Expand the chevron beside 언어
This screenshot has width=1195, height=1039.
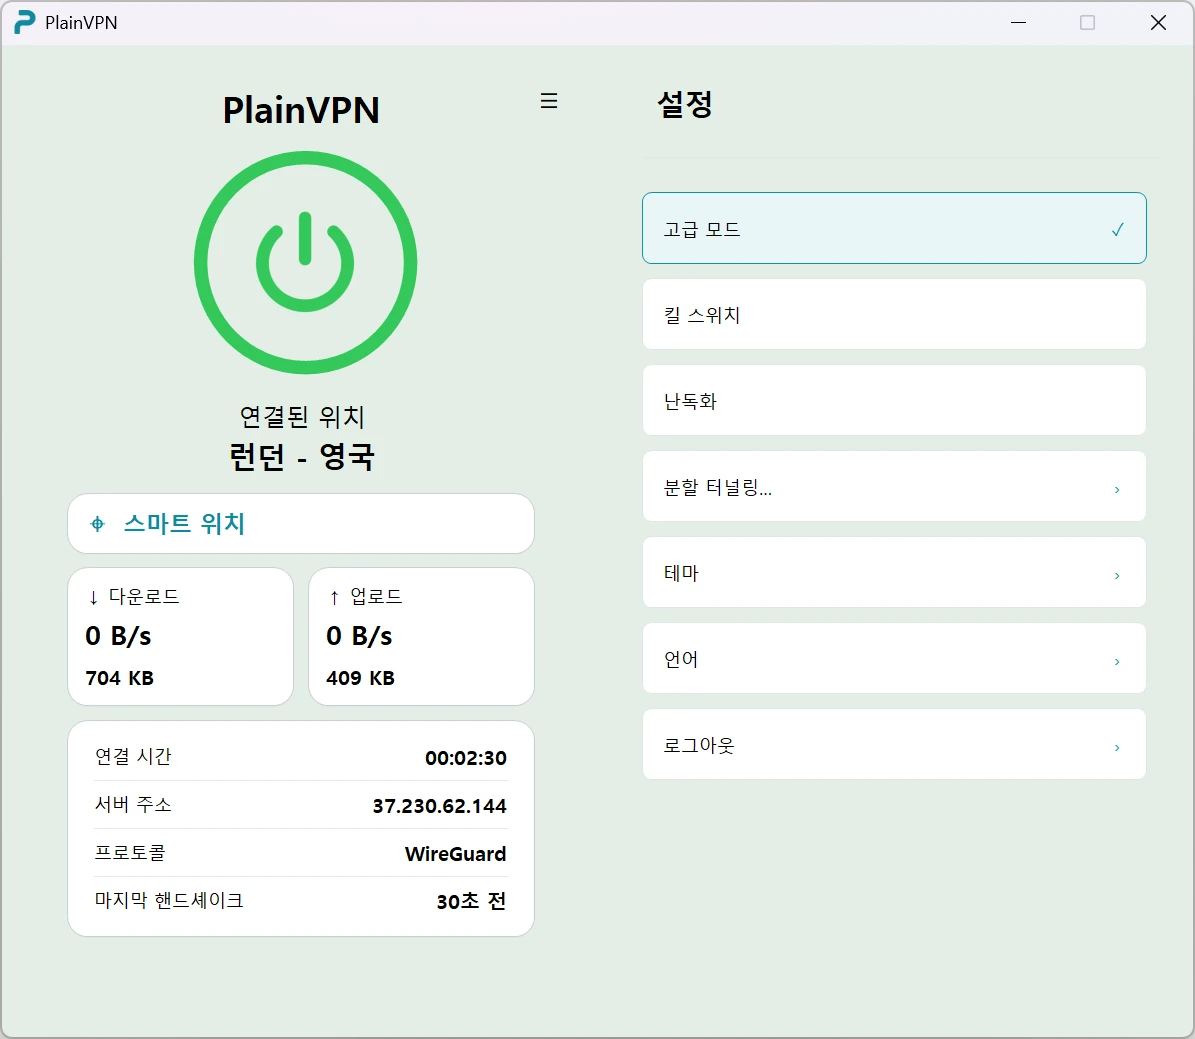coord(1117,662)
